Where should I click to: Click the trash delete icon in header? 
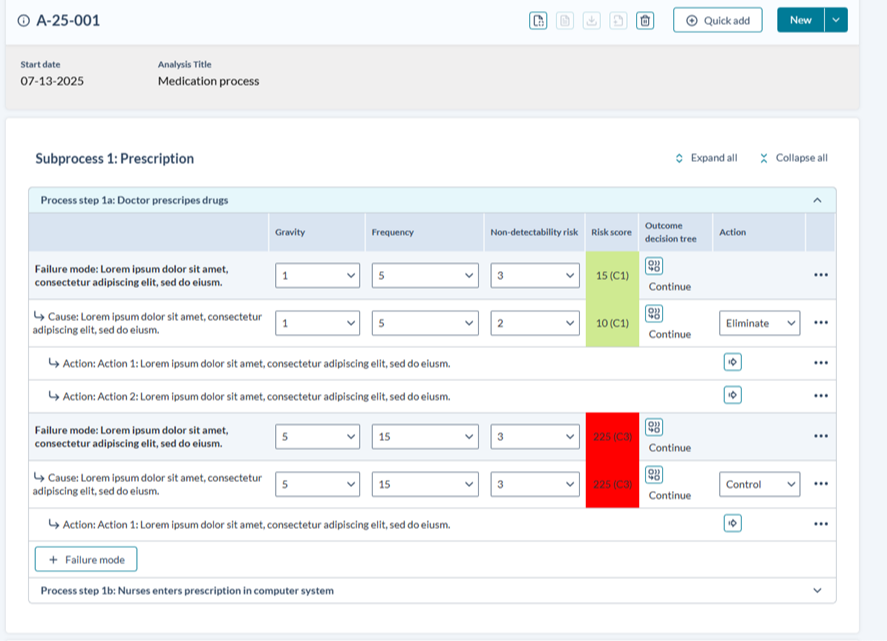[x=645, y=20]
